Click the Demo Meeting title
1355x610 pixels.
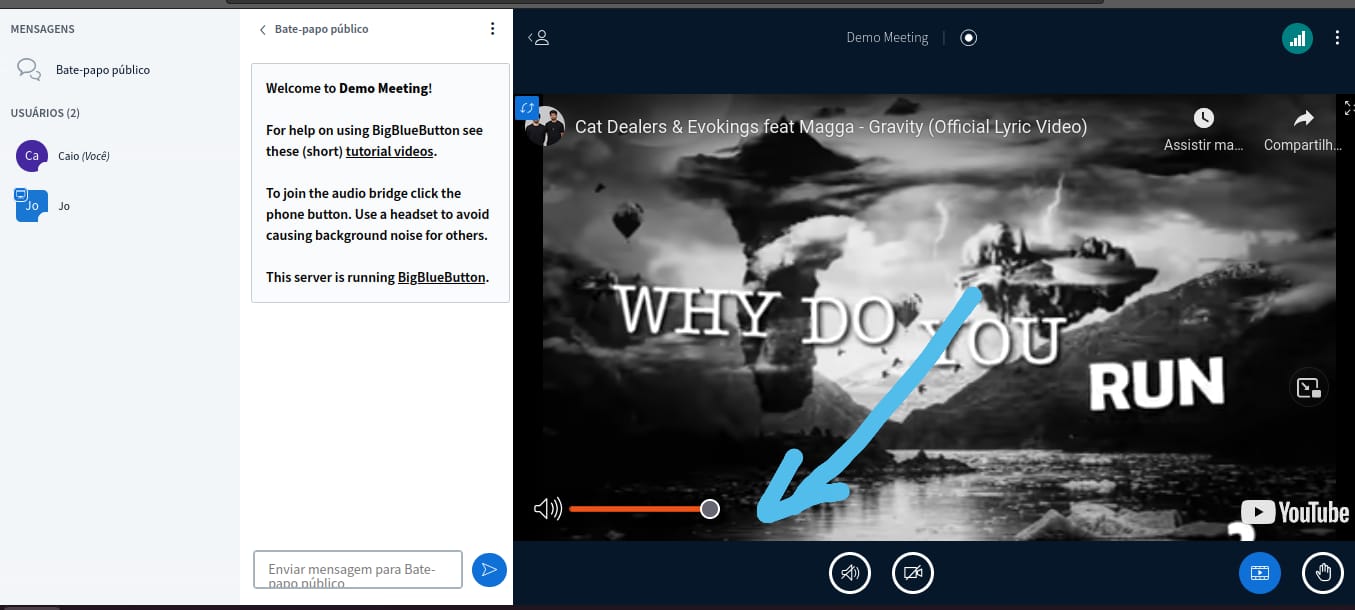pyautogui.click(x=887, y=38)
